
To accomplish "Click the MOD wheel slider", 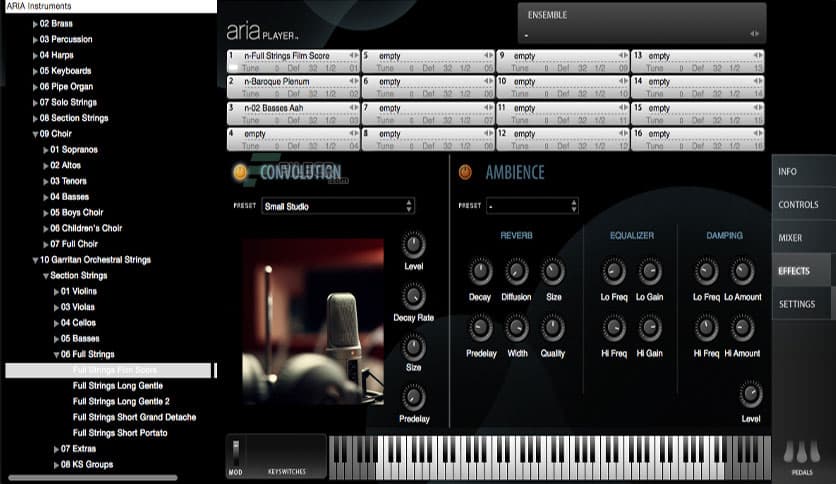I will (x=236, y=453).
